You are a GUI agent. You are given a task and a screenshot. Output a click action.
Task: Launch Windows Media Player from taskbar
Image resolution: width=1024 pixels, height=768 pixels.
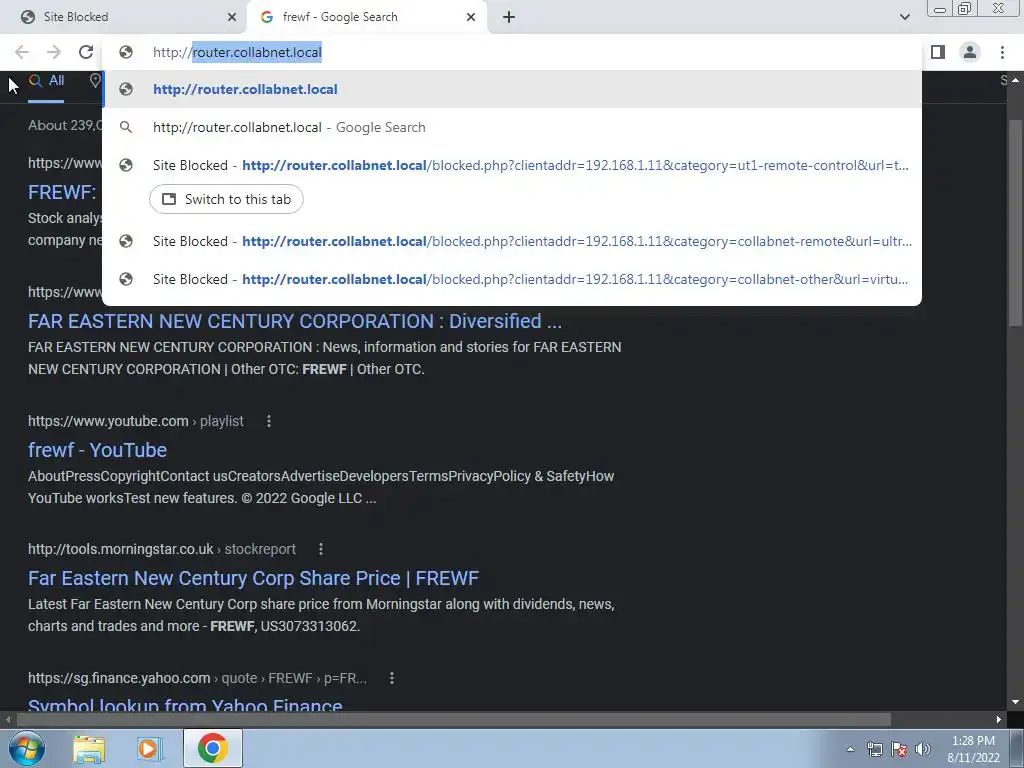[150, 749]
